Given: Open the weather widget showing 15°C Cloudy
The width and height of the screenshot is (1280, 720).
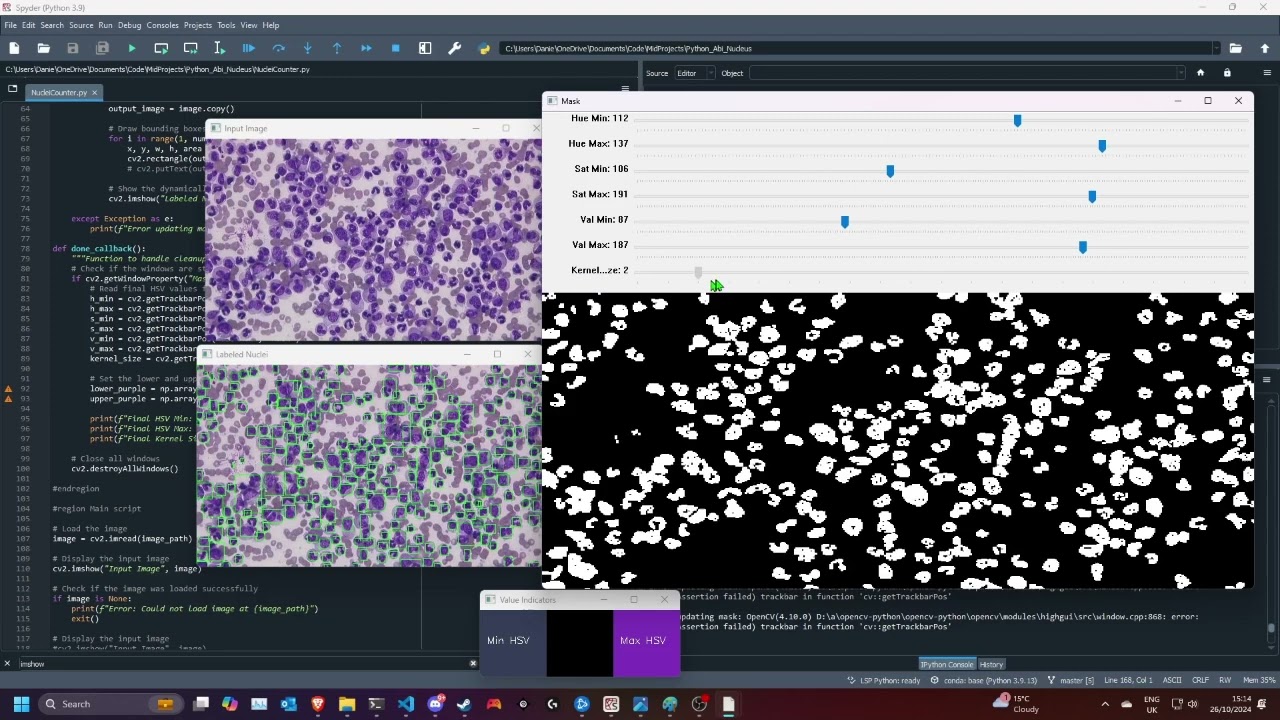Looking at the screenshot, I should click(1015, 704).
